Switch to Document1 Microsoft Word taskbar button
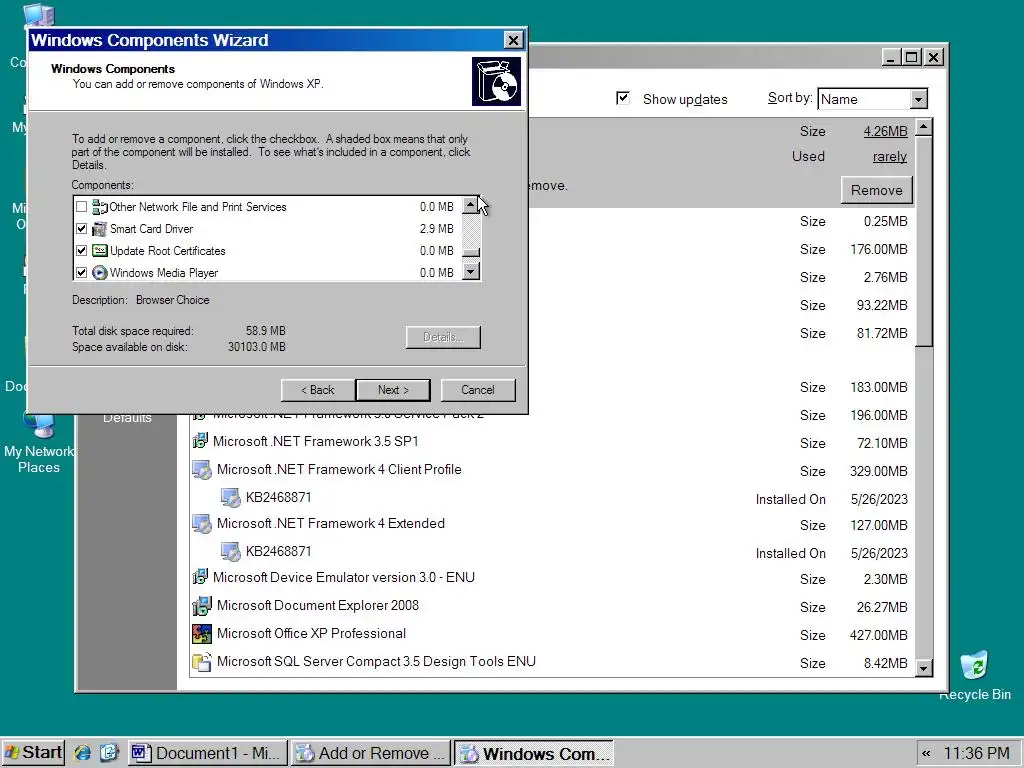 (x=208, y=753)
